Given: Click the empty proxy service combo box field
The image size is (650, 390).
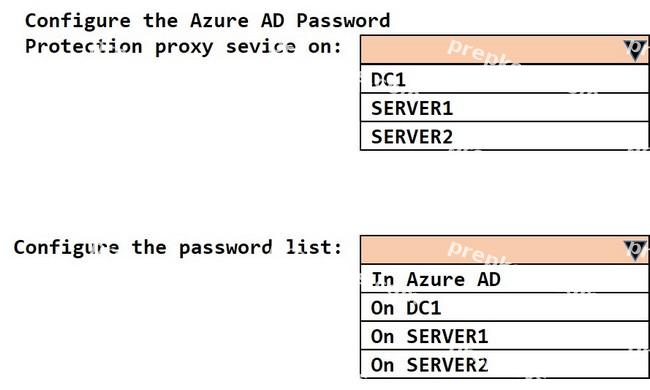Looking at the screenshot, I should coord(504,50).
